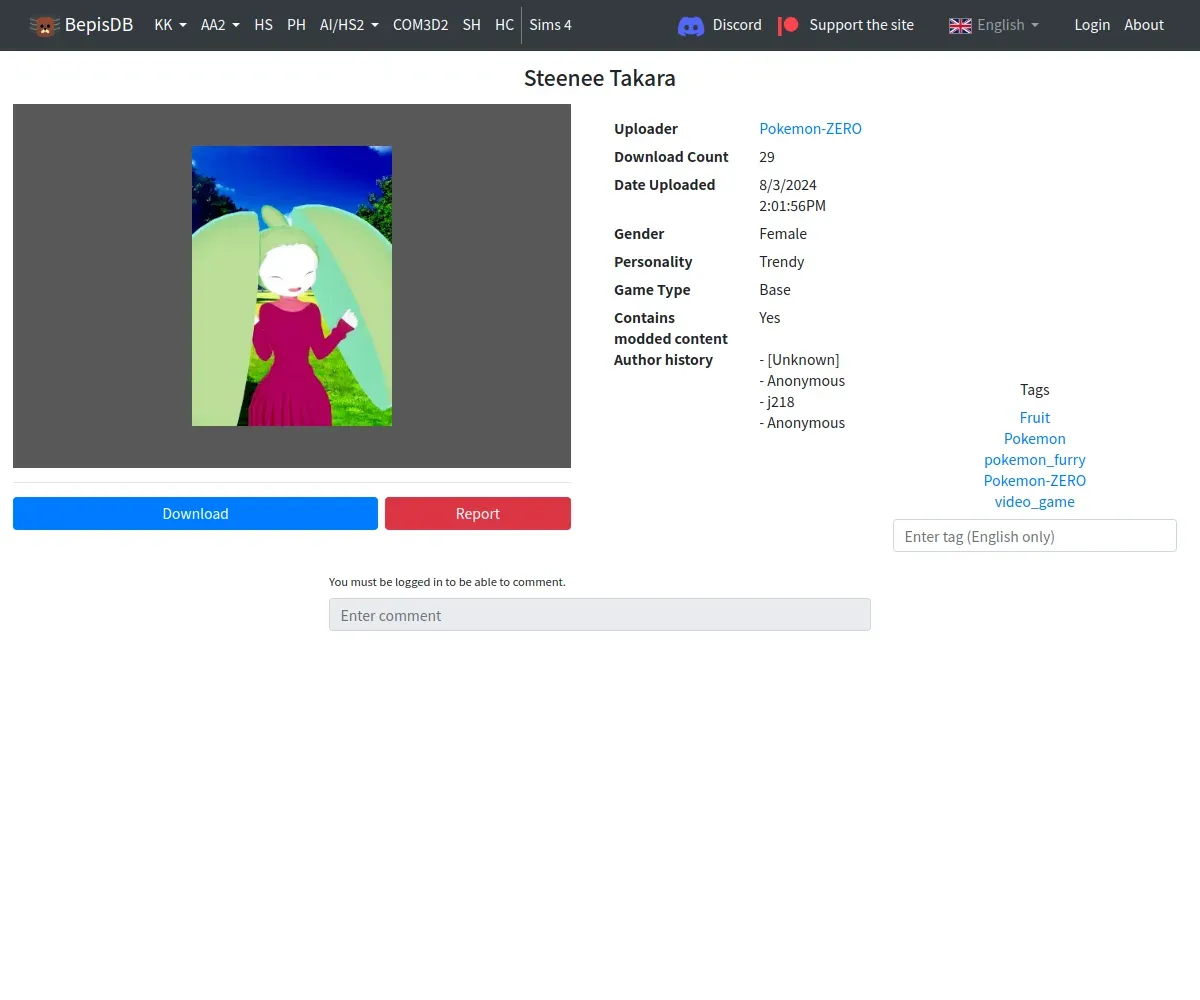Click the UK flag language icon
The width and height of the screenshot is (1200, 1000).
click(960, 25)
